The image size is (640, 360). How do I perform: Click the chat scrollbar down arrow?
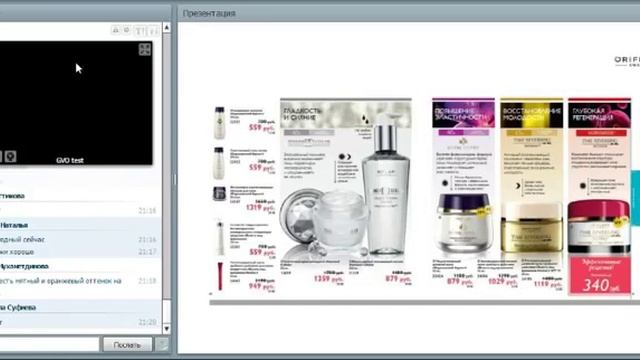click(x=167, y=329)
